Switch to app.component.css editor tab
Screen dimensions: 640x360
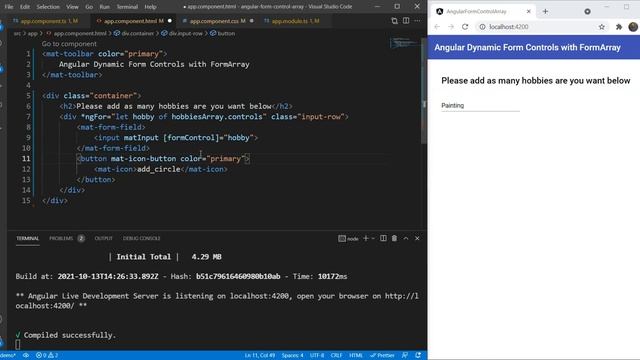click(x=217, y=21)
